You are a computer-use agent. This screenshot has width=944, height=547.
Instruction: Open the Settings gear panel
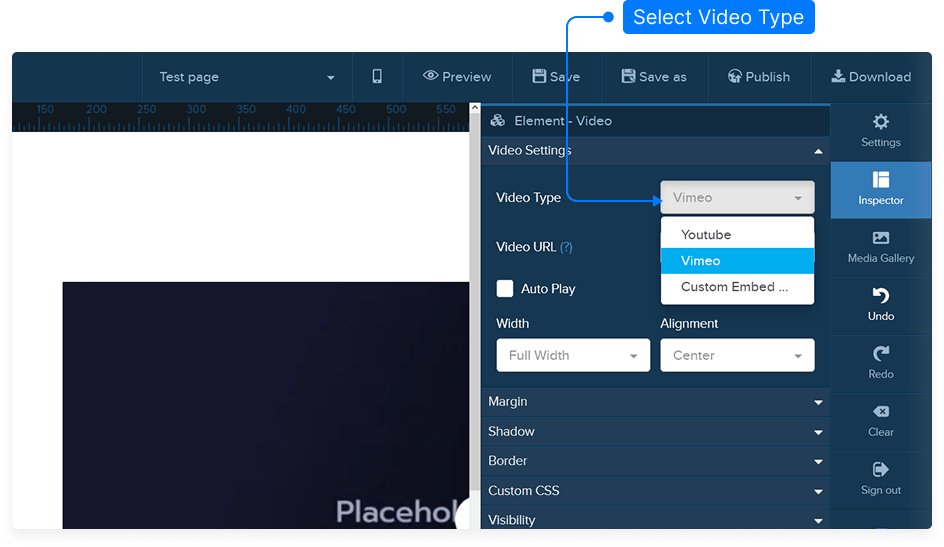pos(880,131)
